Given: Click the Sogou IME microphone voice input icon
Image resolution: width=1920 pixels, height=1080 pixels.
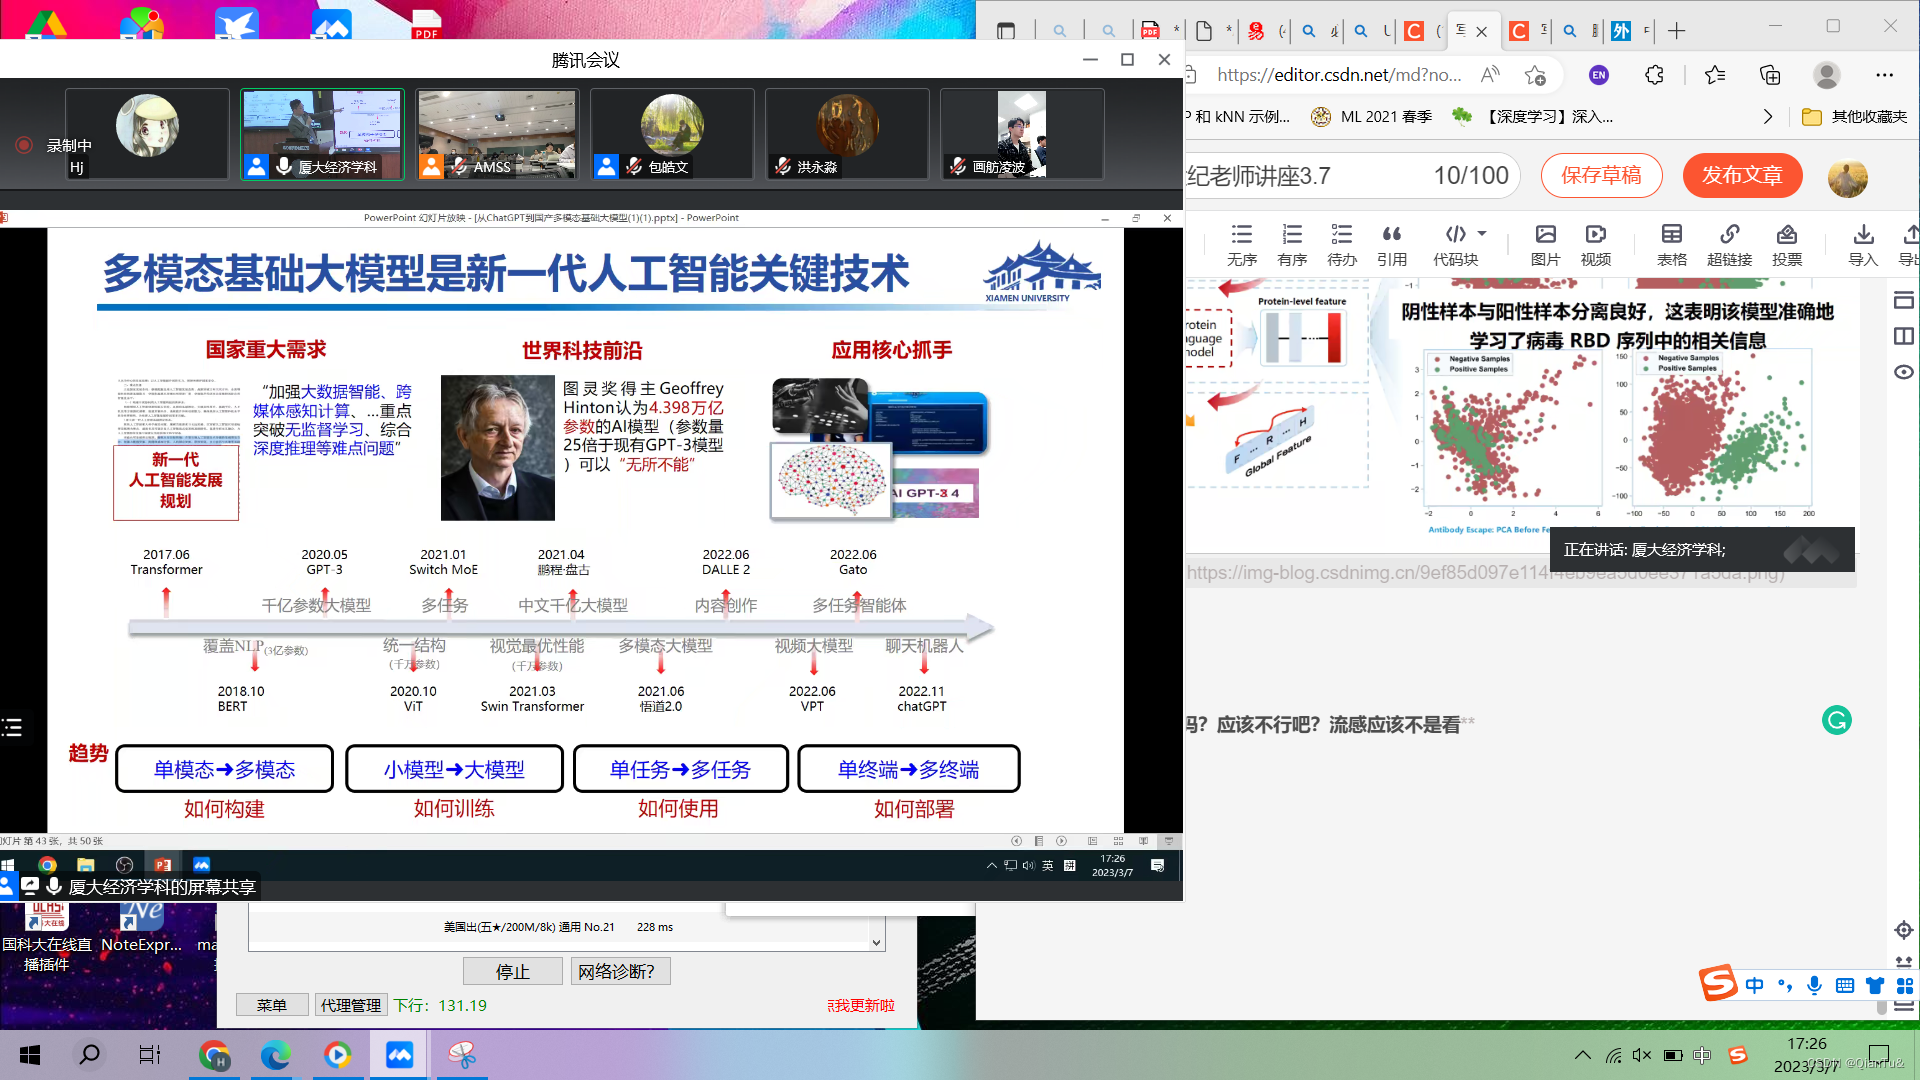Looking at the screenshot, I should (x=1815, y=985).
